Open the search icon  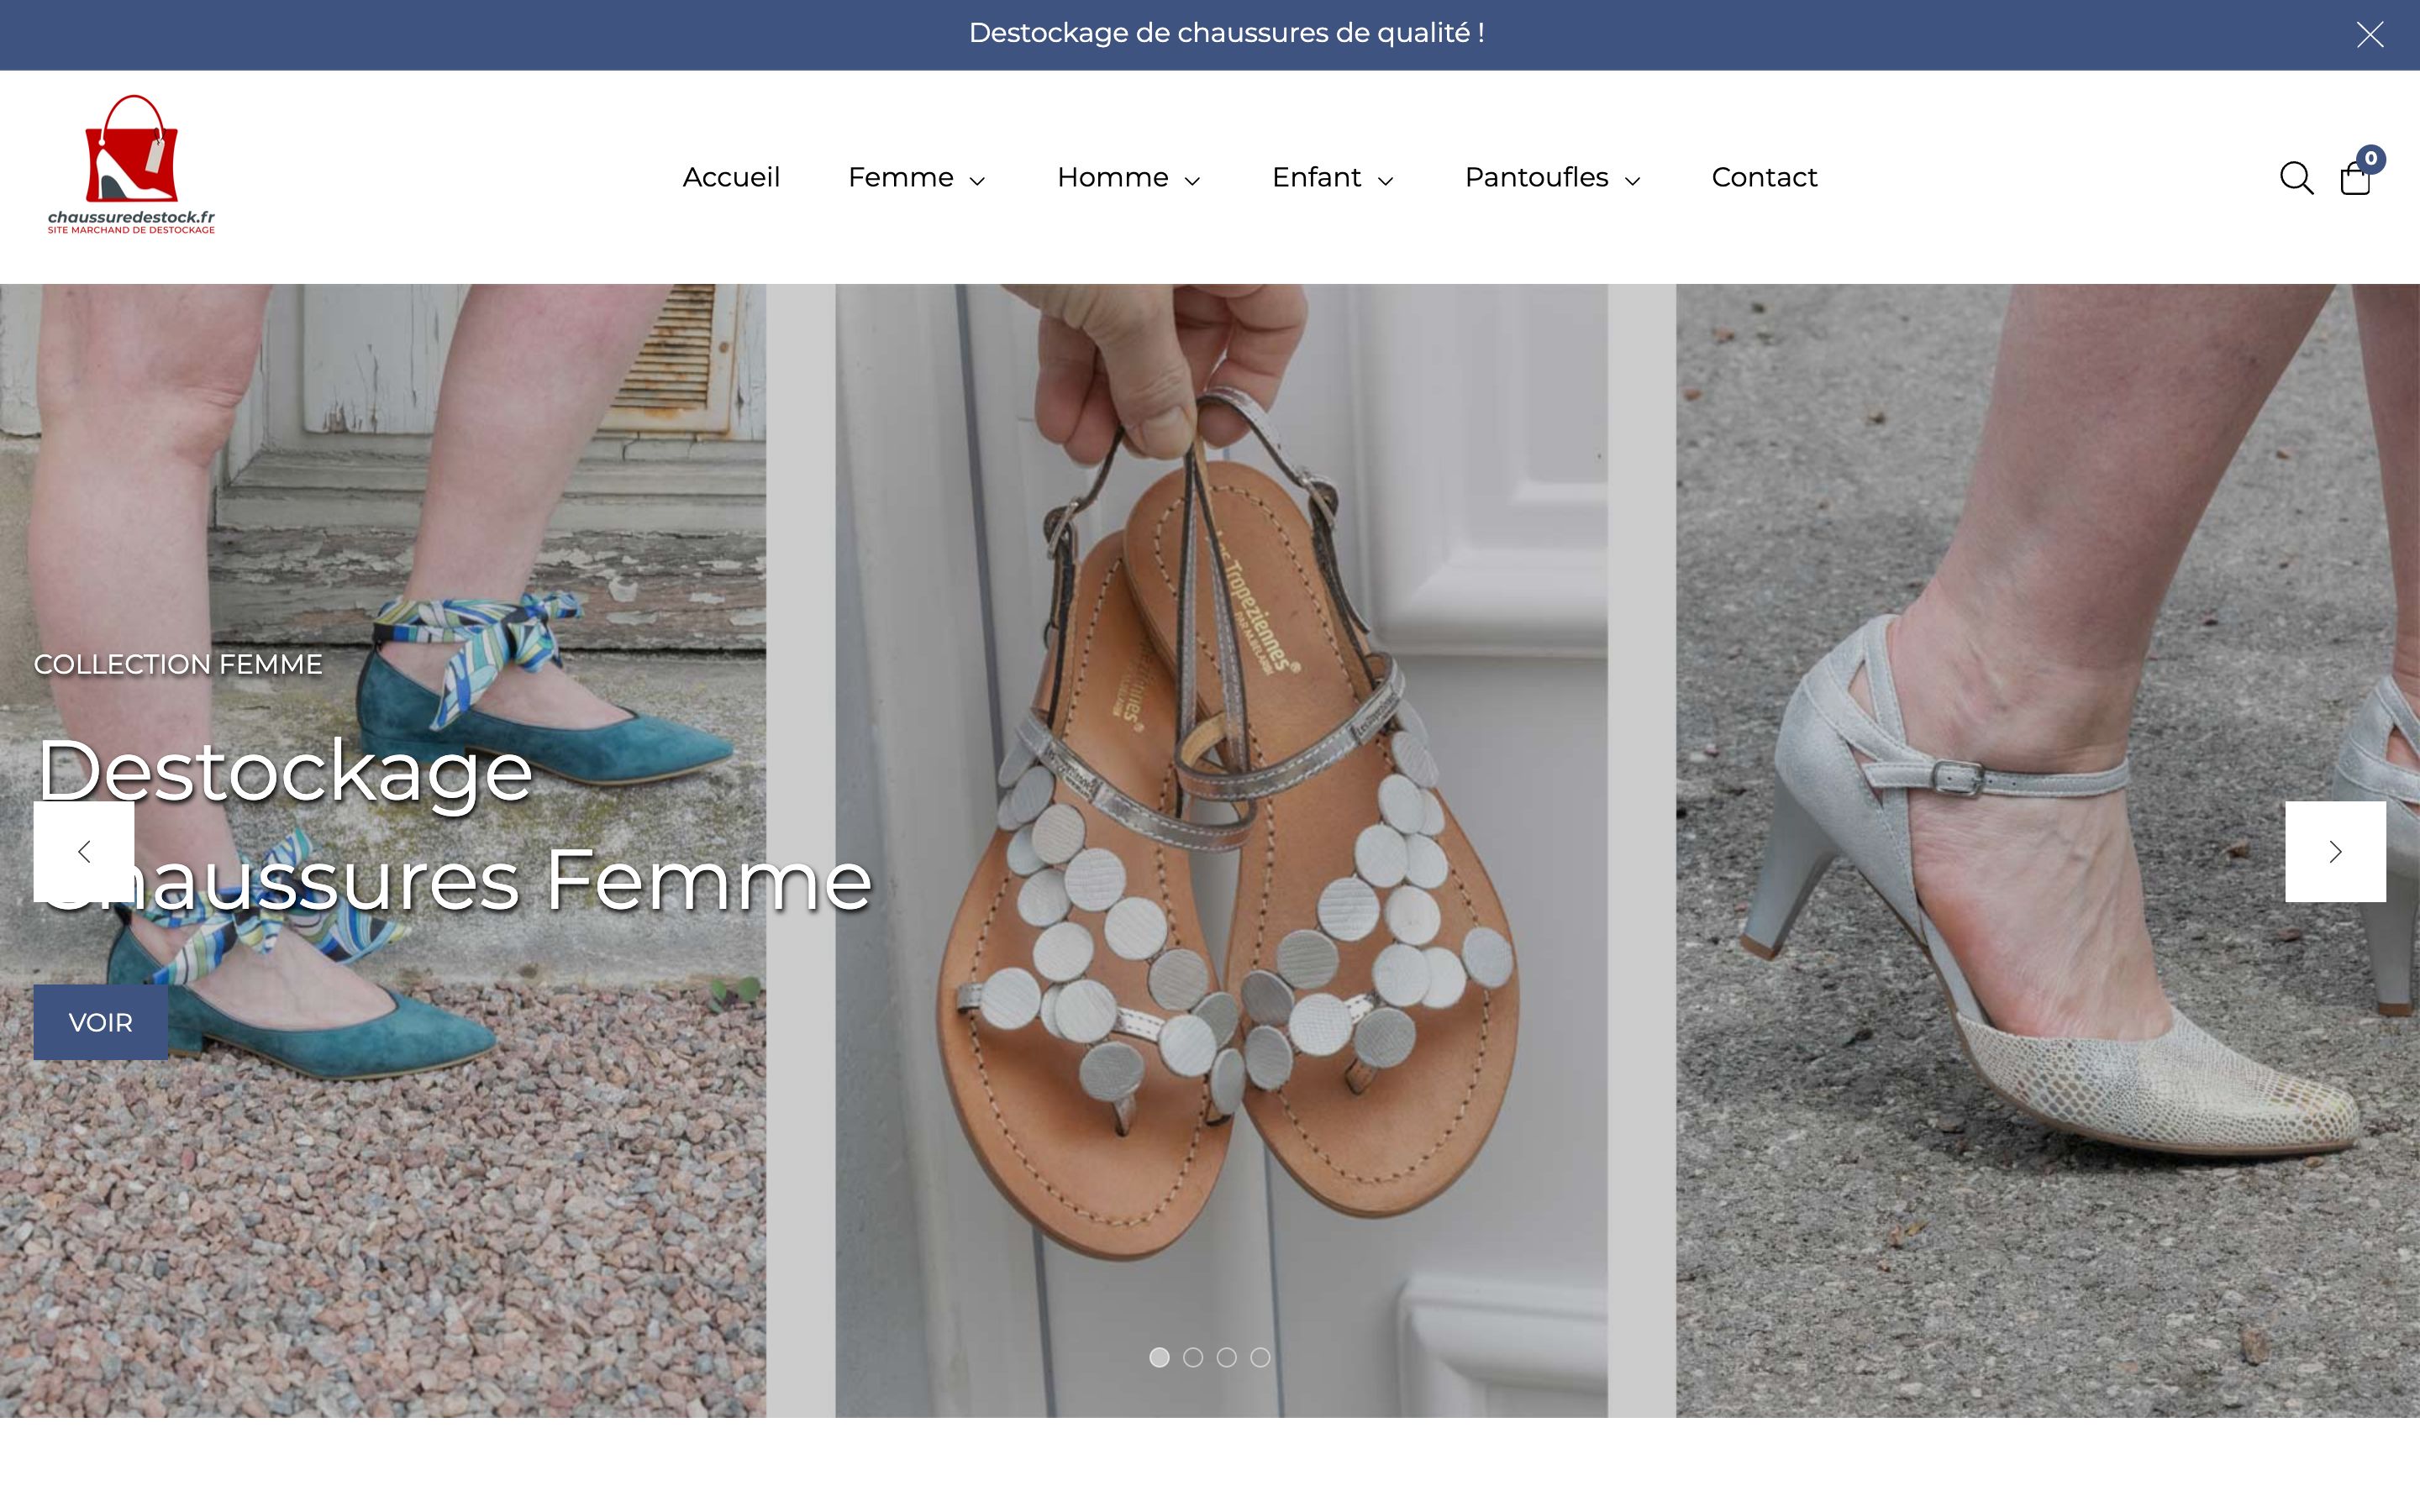[2296, 178]
